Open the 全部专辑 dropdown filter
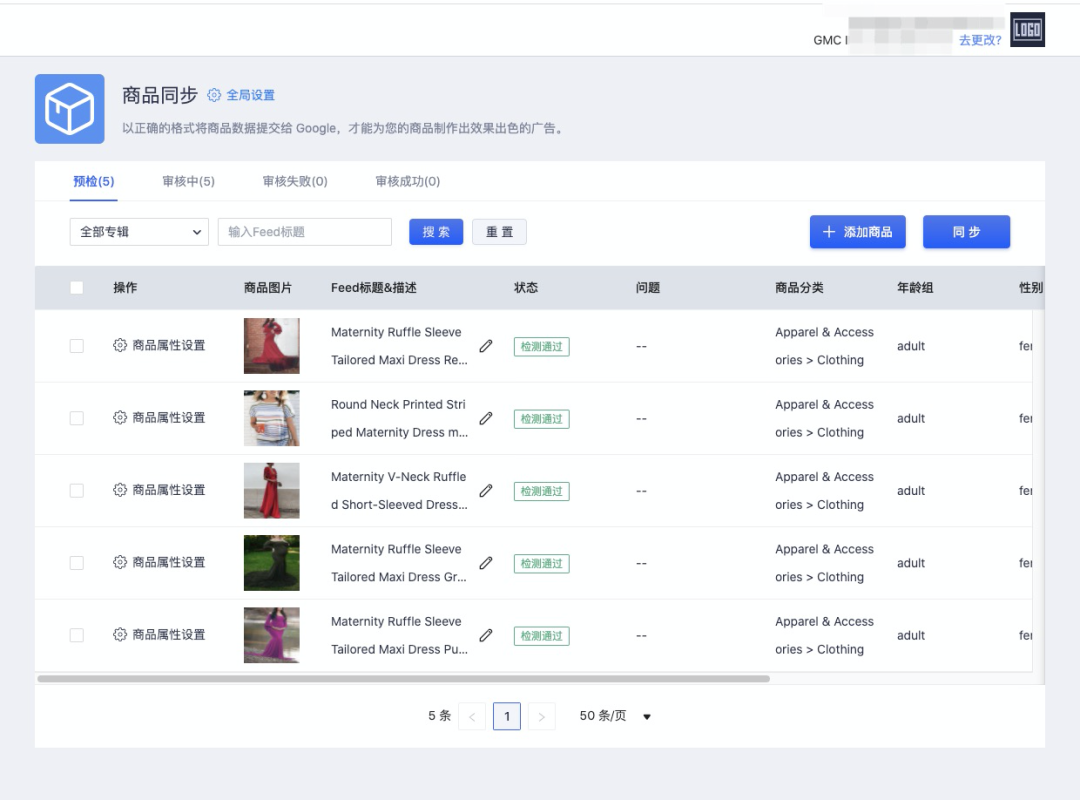This screenshot has height=800, width=1080. click(139, 232)
